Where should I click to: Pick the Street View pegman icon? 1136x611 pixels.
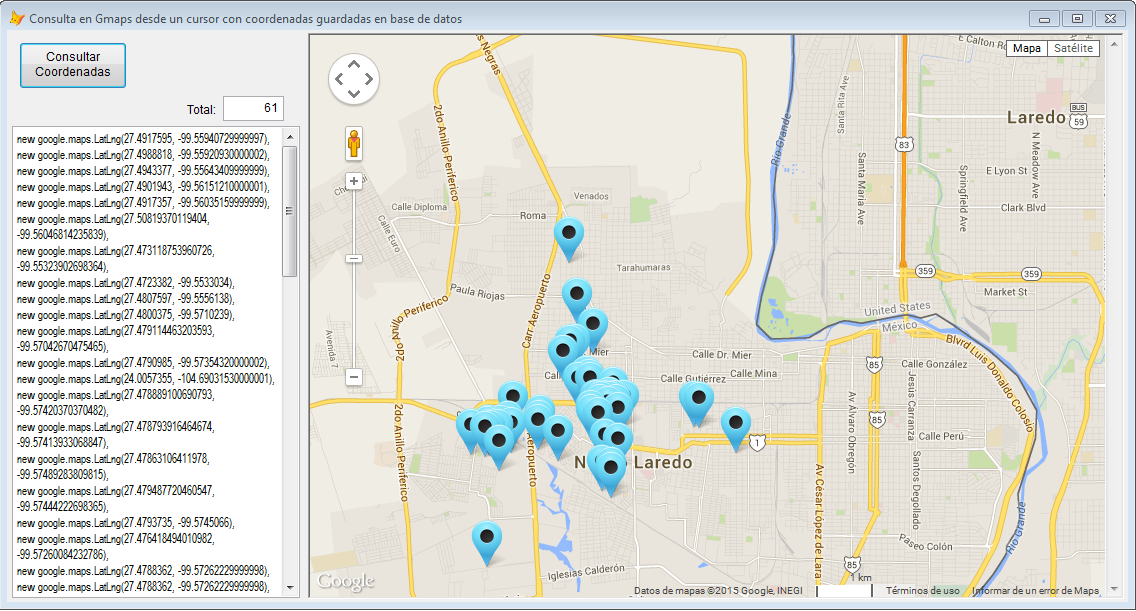pyautogui.click(x=354, y=144)
